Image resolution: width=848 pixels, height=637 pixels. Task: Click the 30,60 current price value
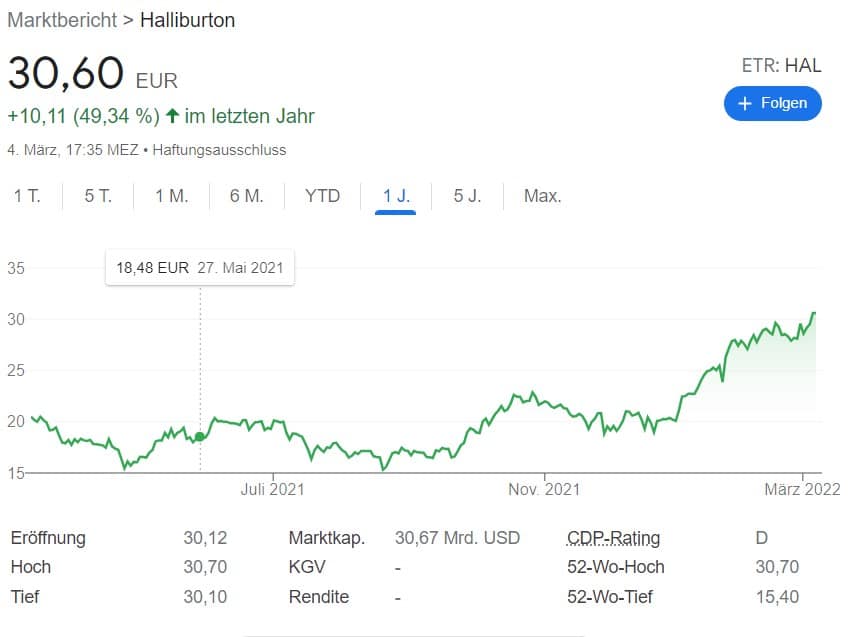pyautogui.click(x=66, y=72)
